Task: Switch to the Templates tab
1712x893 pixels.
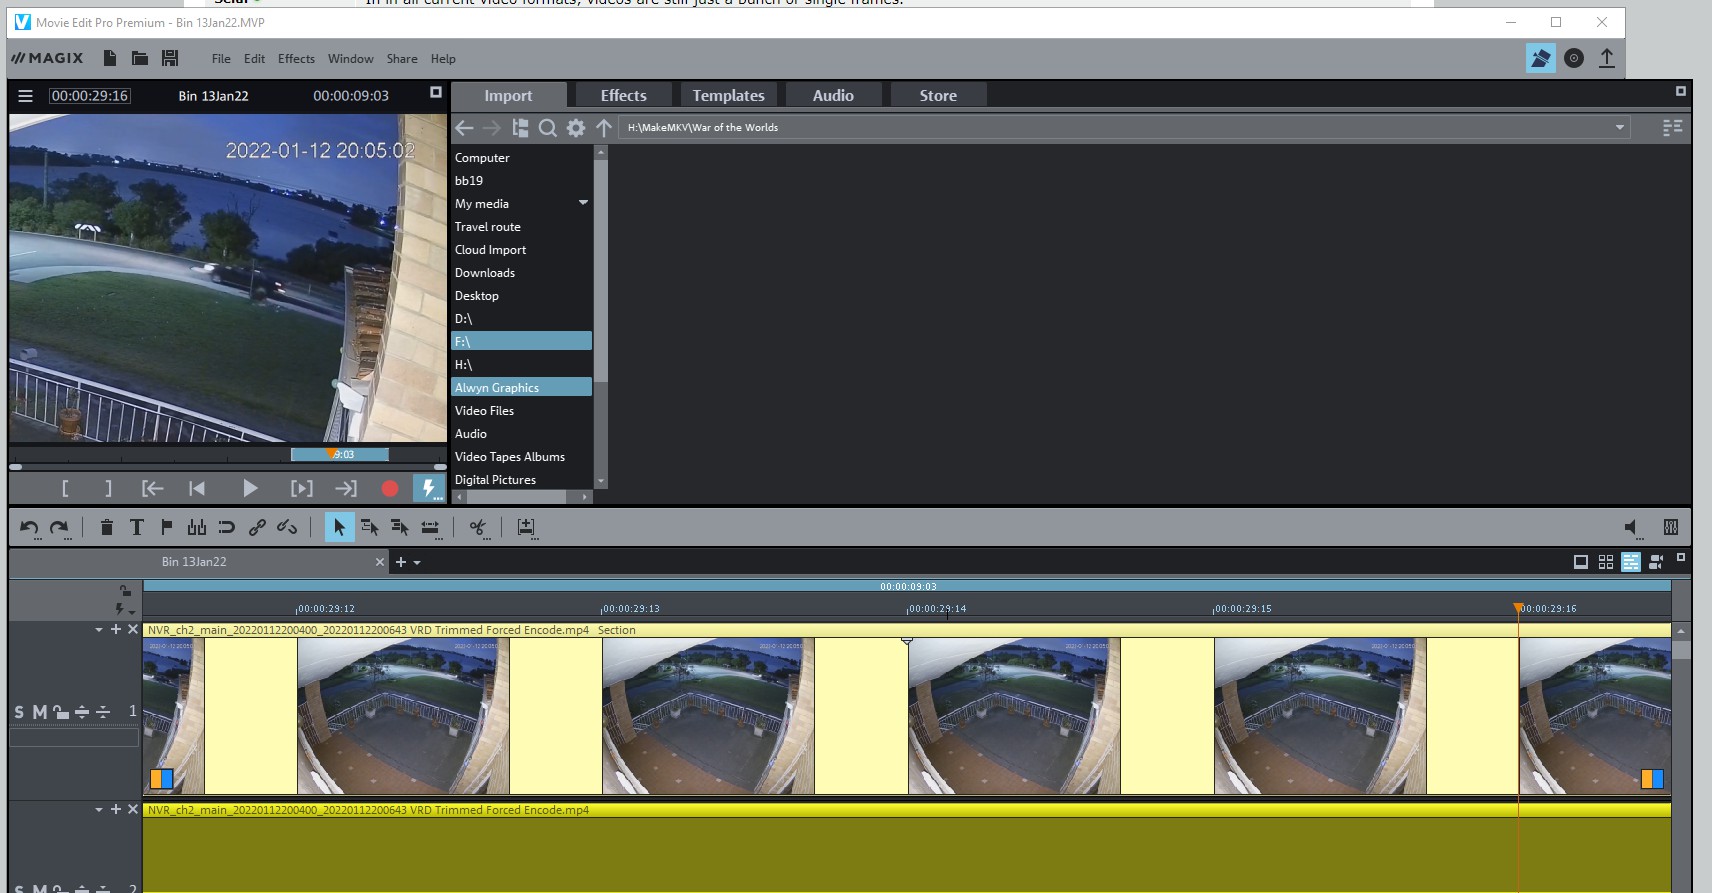Action: 728,95
